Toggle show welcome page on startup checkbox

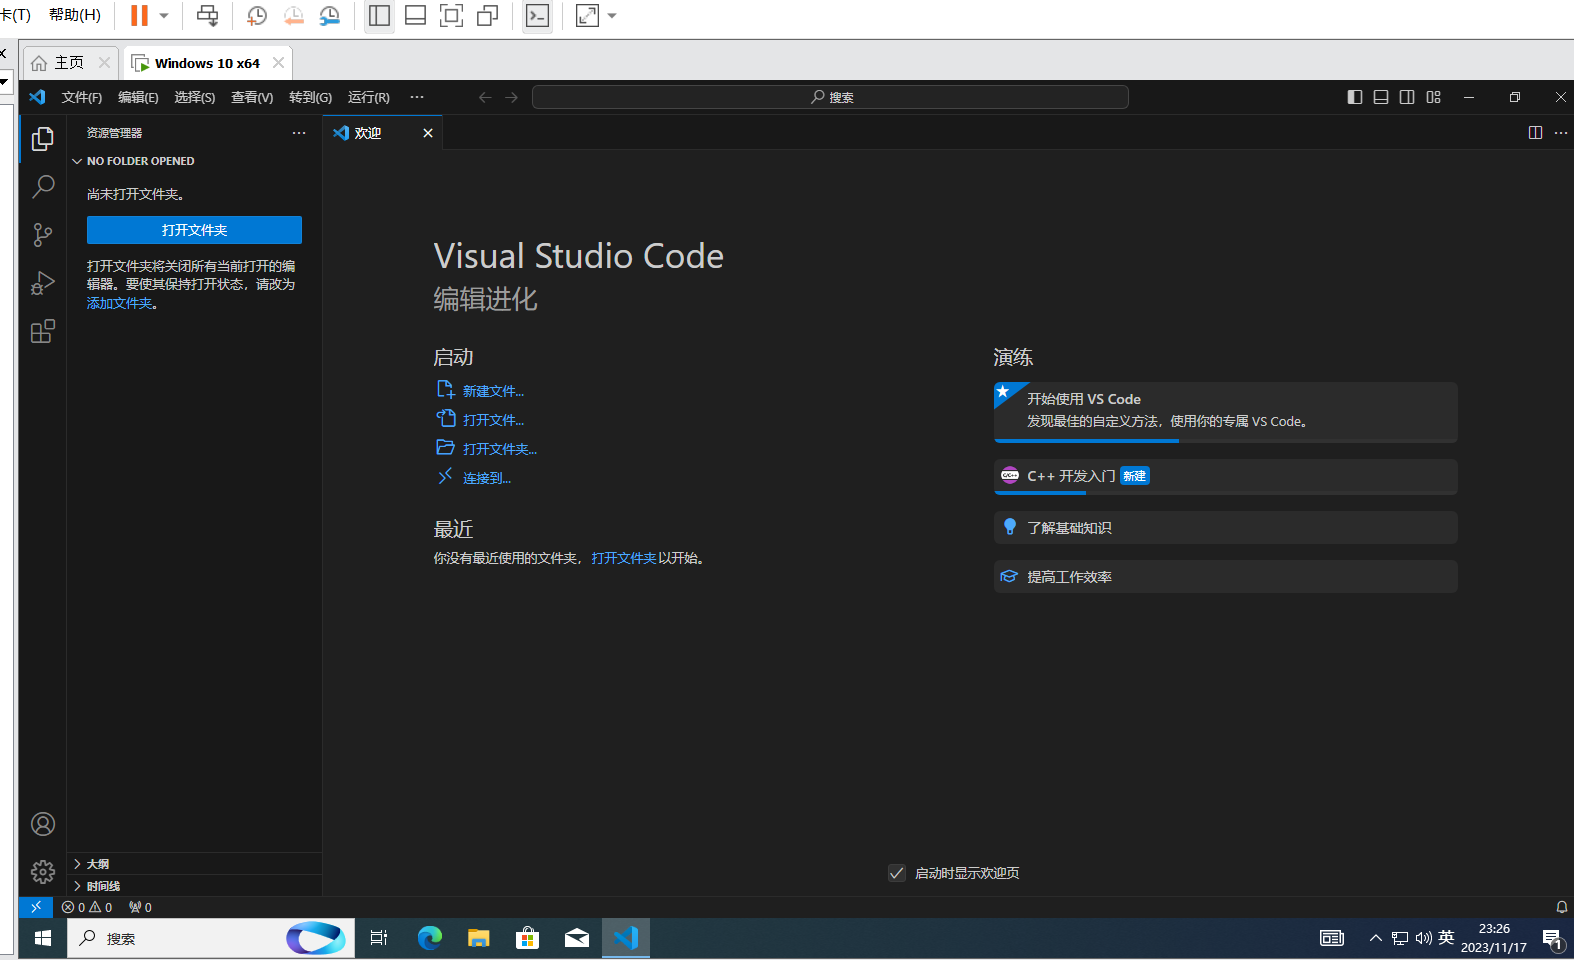pos(897,873)
